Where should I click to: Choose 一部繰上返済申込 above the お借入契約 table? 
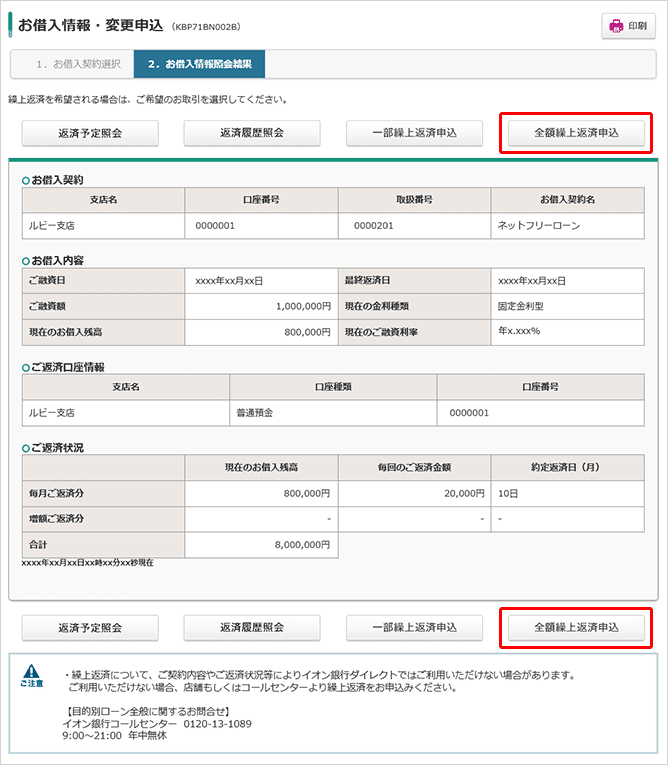click(414, 133)
